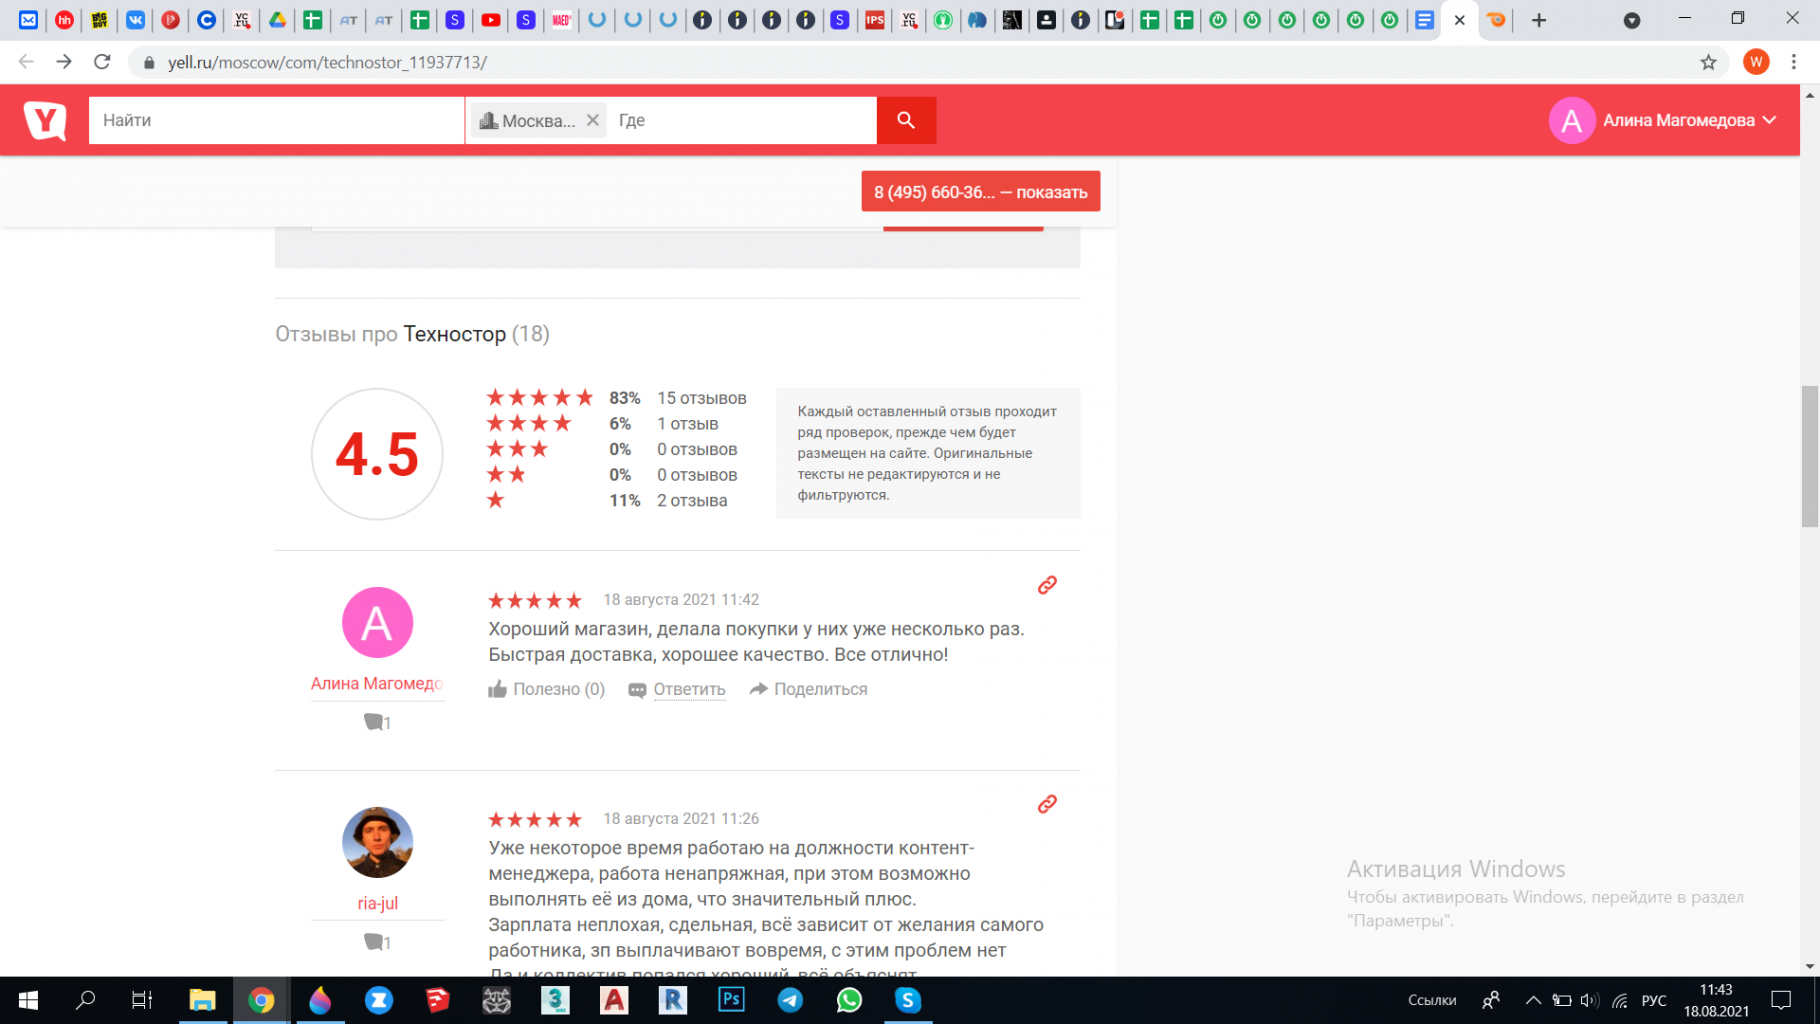Screen dimensions: 1820x1024
Task: Open SketchUp from the taskbar
Action: [x=437, y=1000]
